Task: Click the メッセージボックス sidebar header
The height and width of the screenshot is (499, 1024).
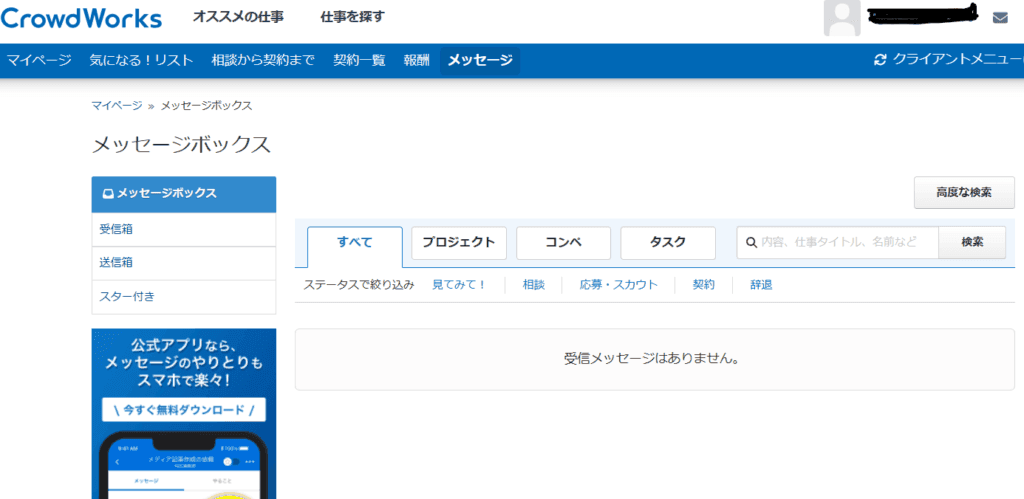Action: click(183, 194)
